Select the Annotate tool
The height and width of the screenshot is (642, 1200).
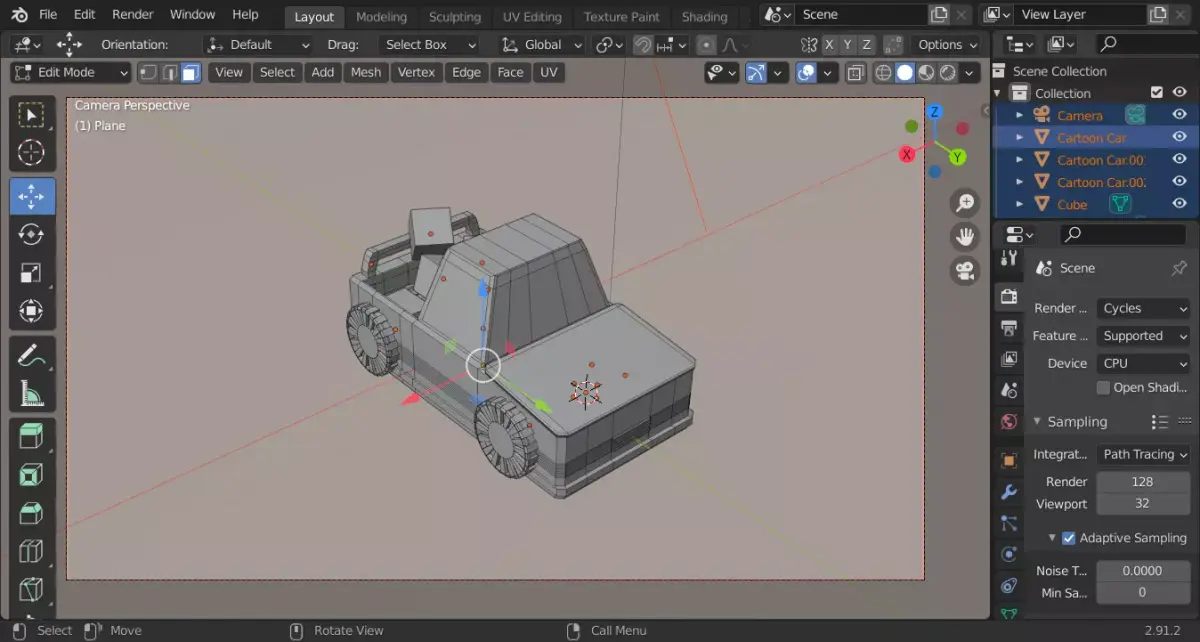pyautogui.click(x=32, y=354)
